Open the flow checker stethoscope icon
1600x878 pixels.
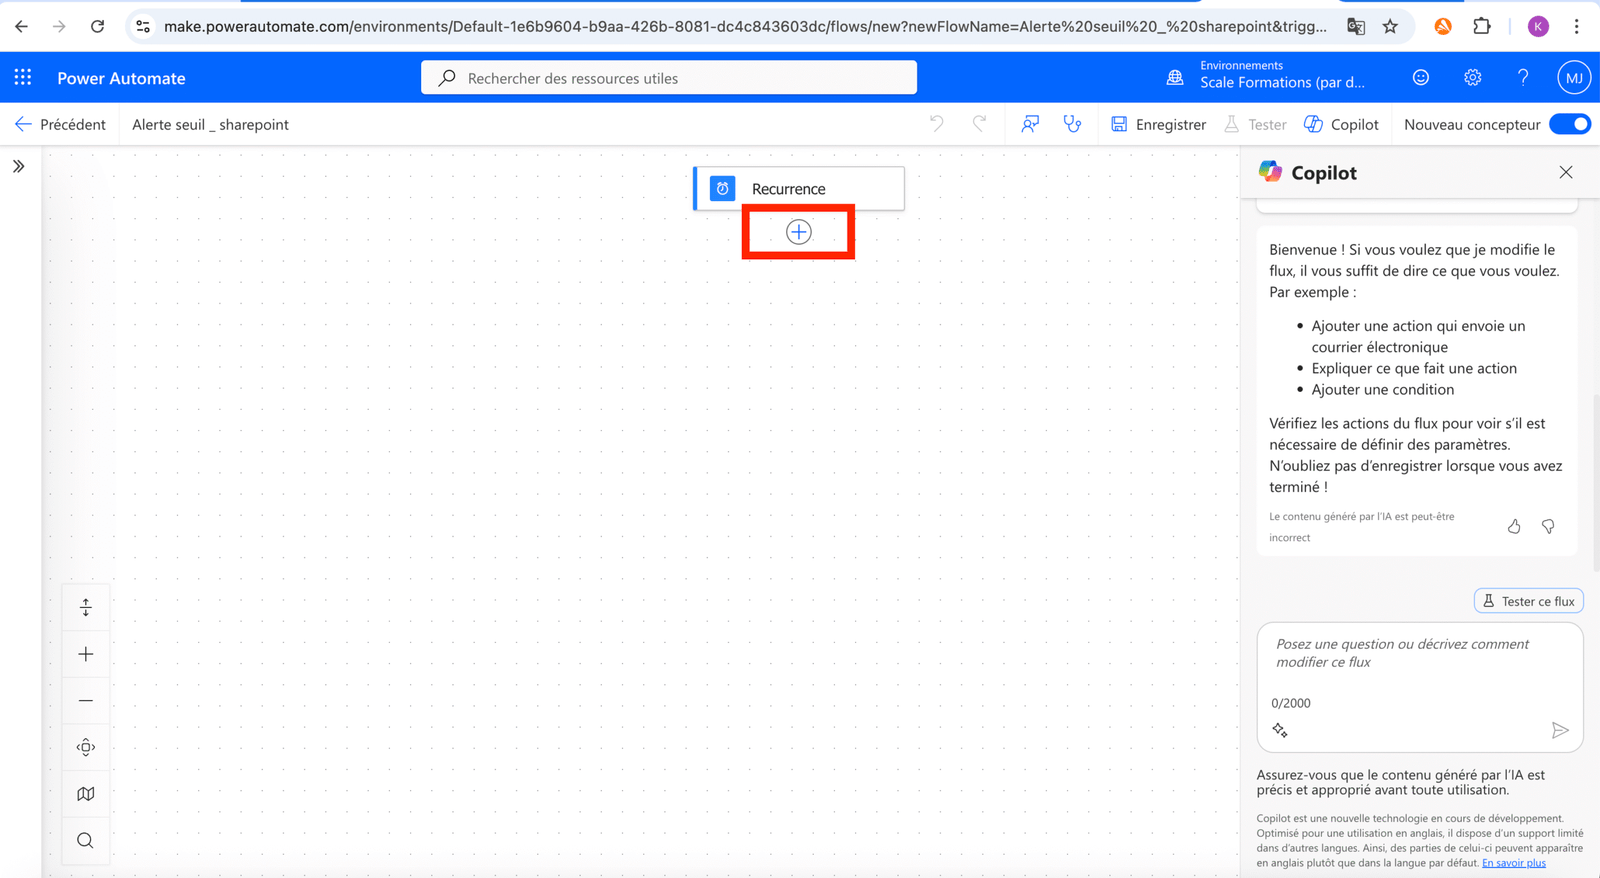click(1072, 124)
